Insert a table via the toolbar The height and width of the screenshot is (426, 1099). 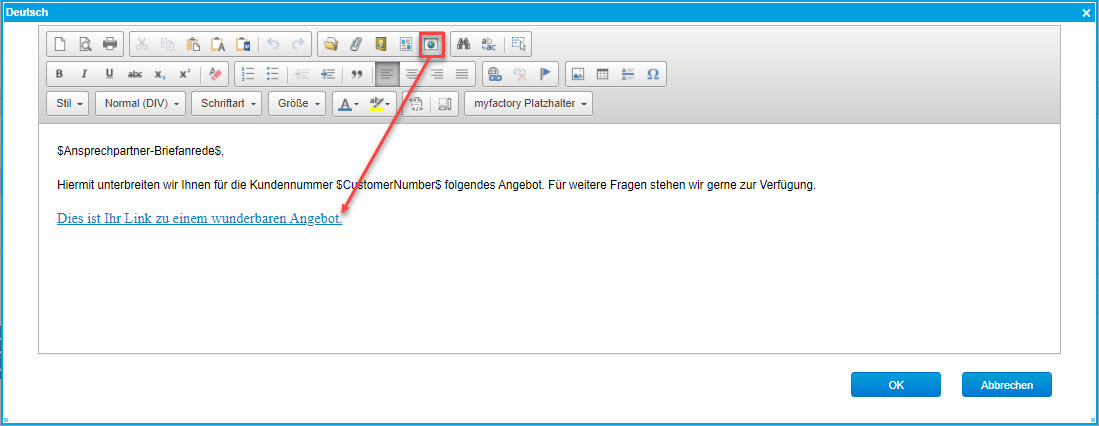tap(602, 74)
